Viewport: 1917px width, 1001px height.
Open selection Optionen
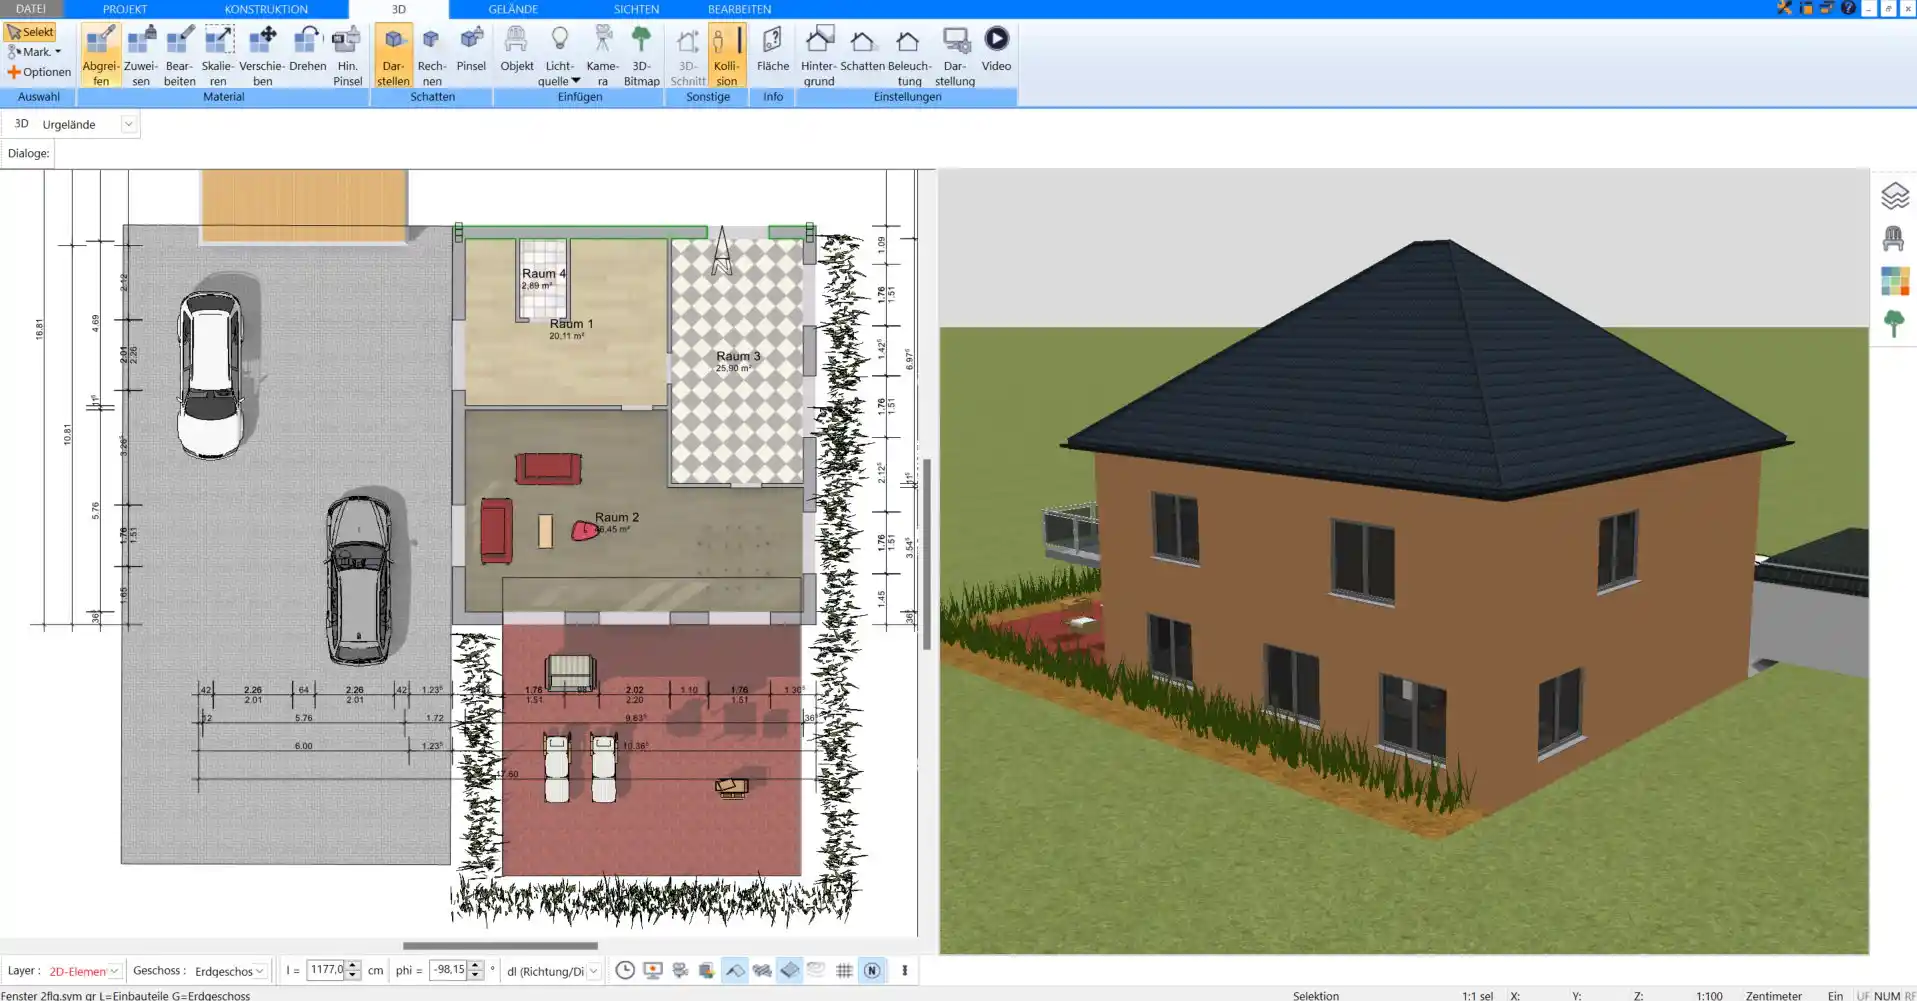pos(39,72)
